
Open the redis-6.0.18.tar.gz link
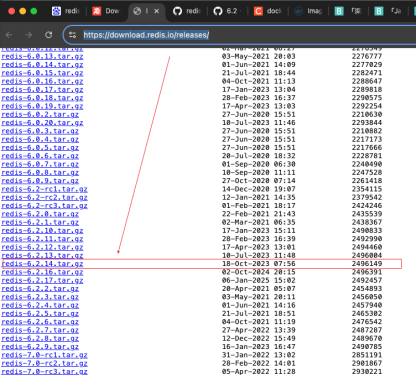(42, 98)
